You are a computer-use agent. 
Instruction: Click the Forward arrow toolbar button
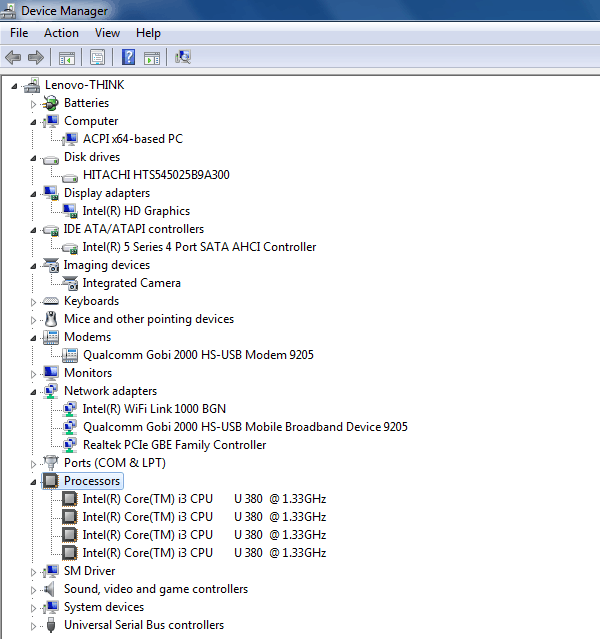(36, 57)
